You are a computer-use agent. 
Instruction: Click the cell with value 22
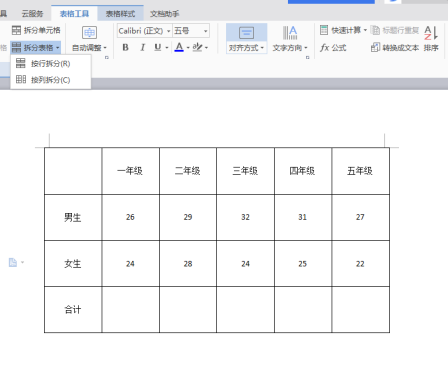(360, 264)
